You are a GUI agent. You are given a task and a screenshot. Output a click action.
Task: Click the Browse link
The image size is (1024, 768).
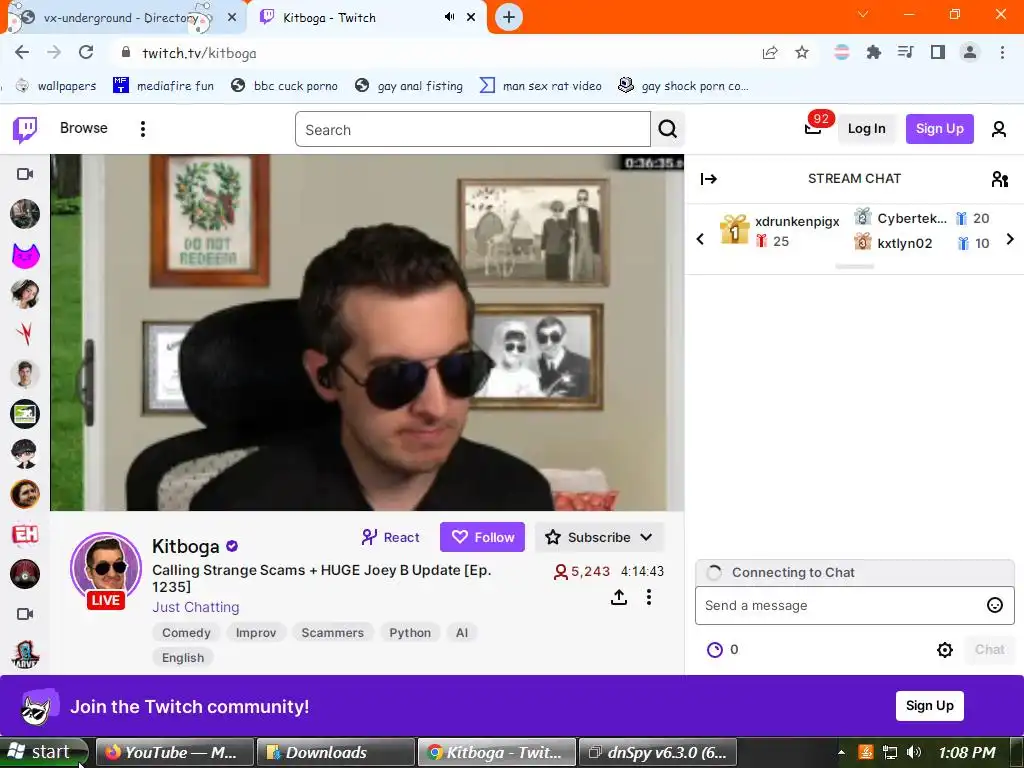pos(84,128)
